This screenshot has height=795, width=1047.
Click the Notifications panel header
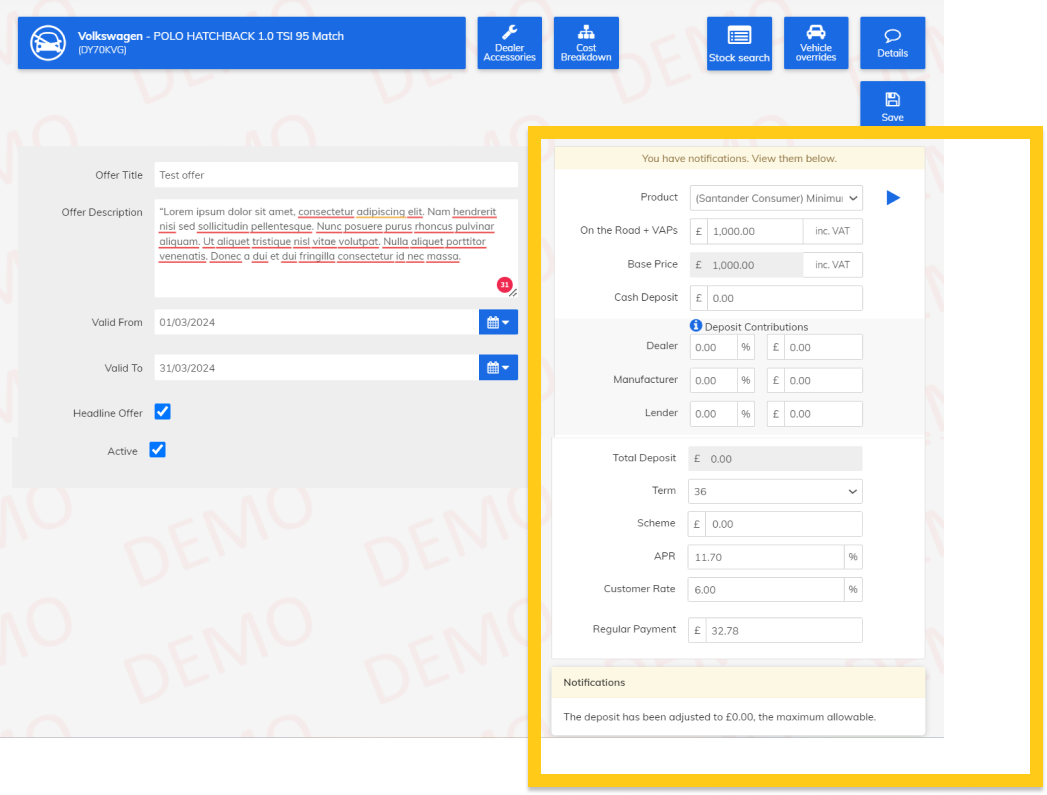click(x=739, y=682)
